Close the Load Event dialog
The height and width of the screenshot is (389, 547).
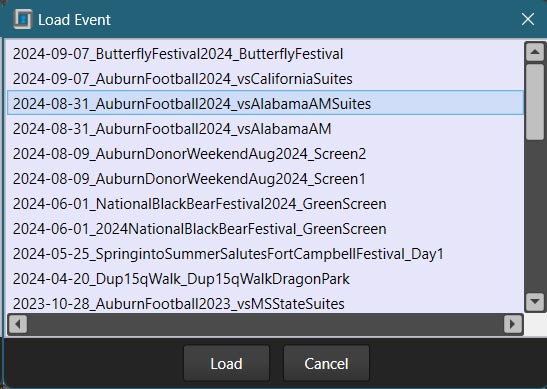[528, 19]
